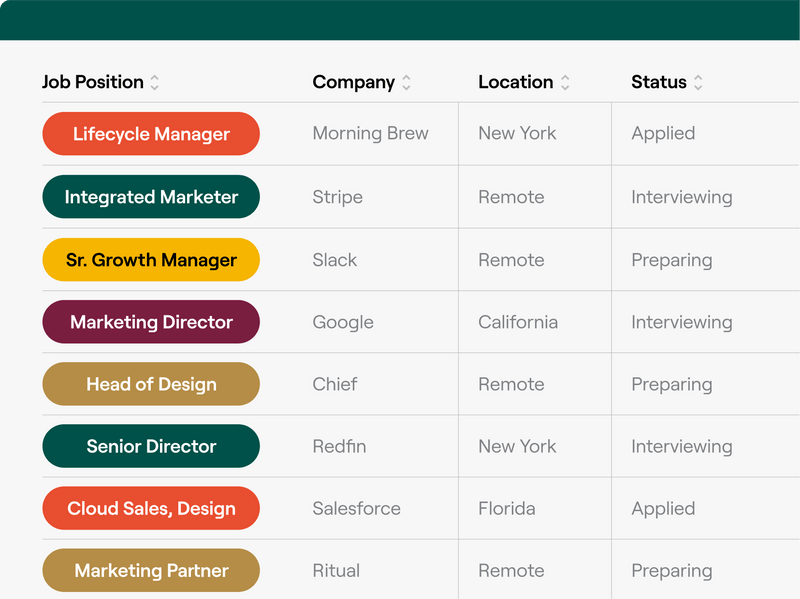
Task: Select the Interviewing status for Google
Action: [681, 321]
